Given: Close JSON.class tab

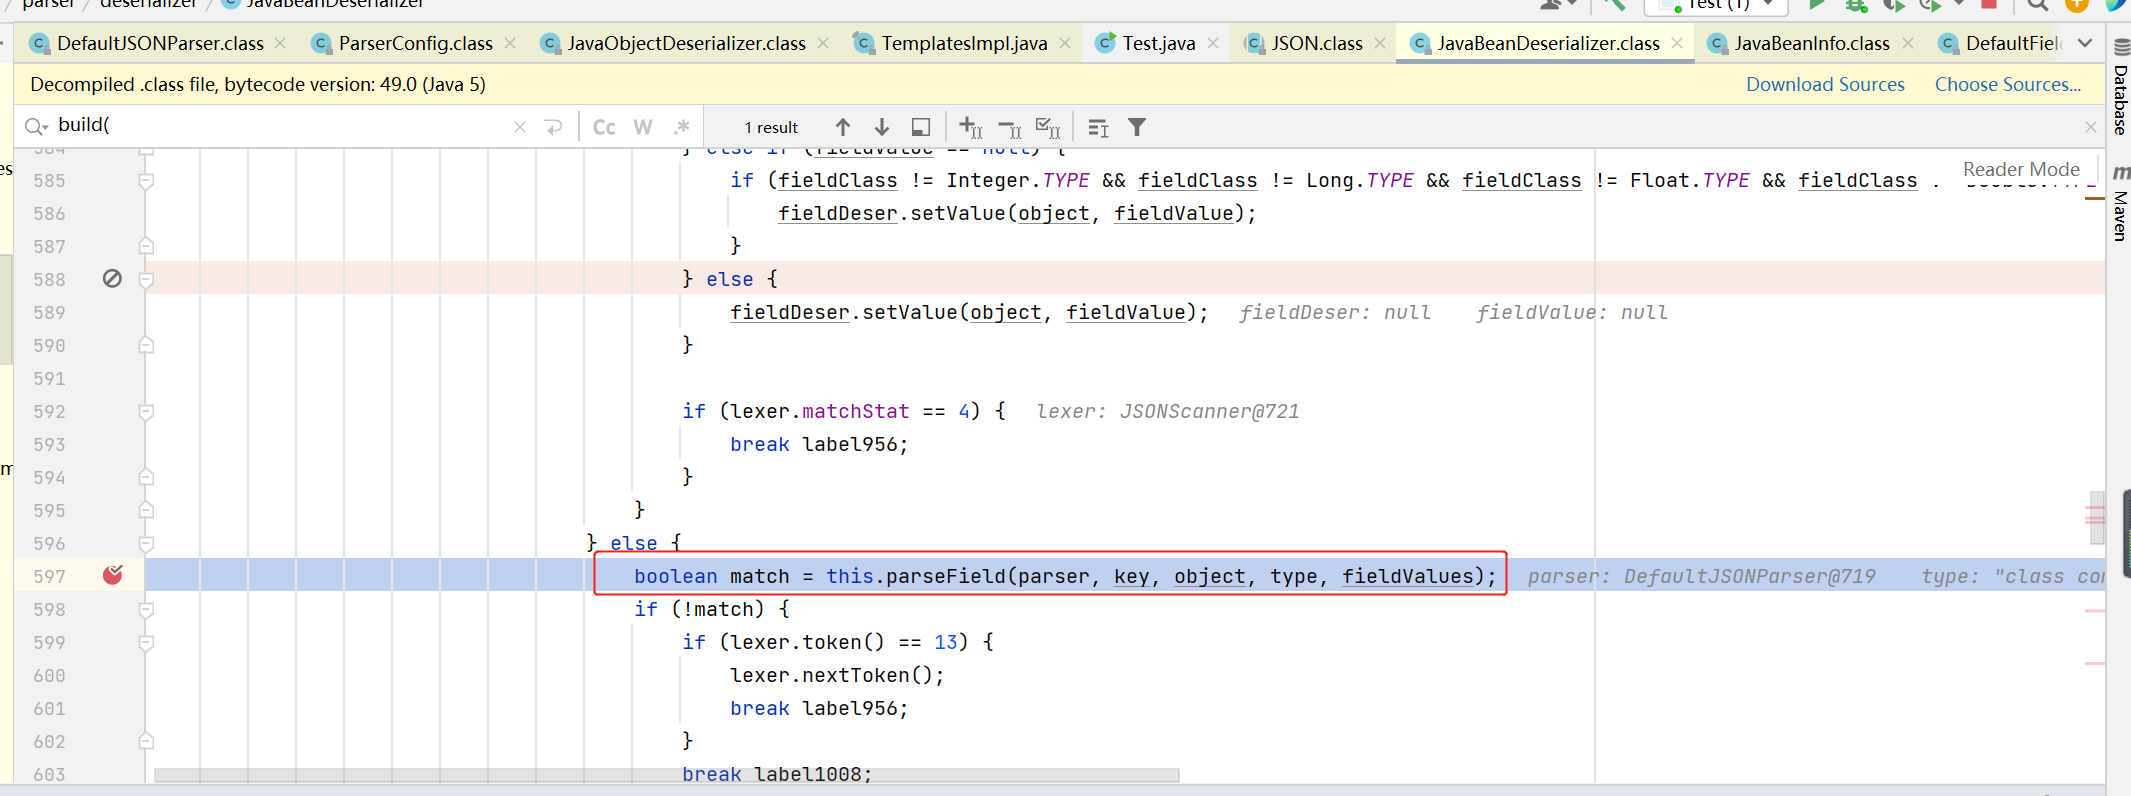Looking at the screenshot, I should pos(1380,43).
